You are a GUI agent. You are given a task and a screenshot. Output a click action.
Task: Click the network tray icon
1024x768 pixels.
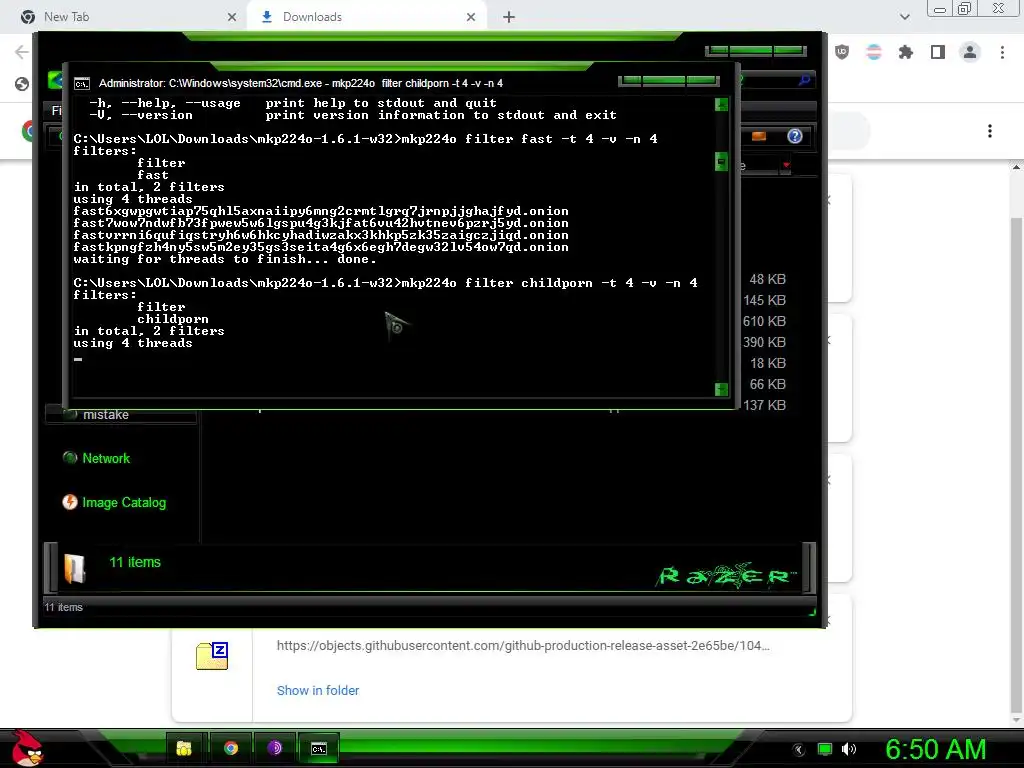pos(825,749)
